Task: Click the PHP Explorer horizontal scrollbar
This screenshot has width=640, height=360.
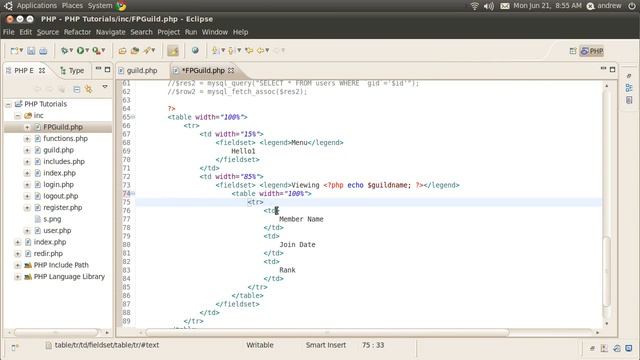Action: [x=56, y=333]
